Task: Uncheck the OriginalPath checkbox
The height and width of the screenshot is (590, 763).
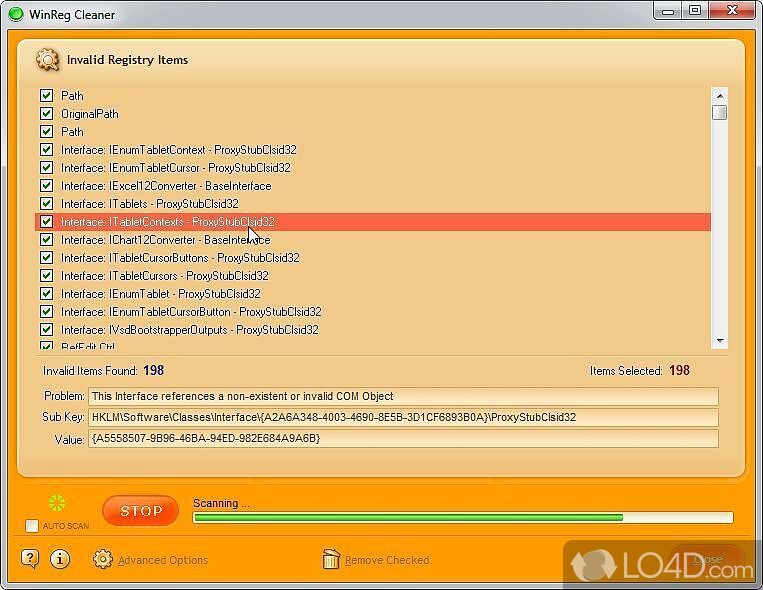Action: (47, 113)
